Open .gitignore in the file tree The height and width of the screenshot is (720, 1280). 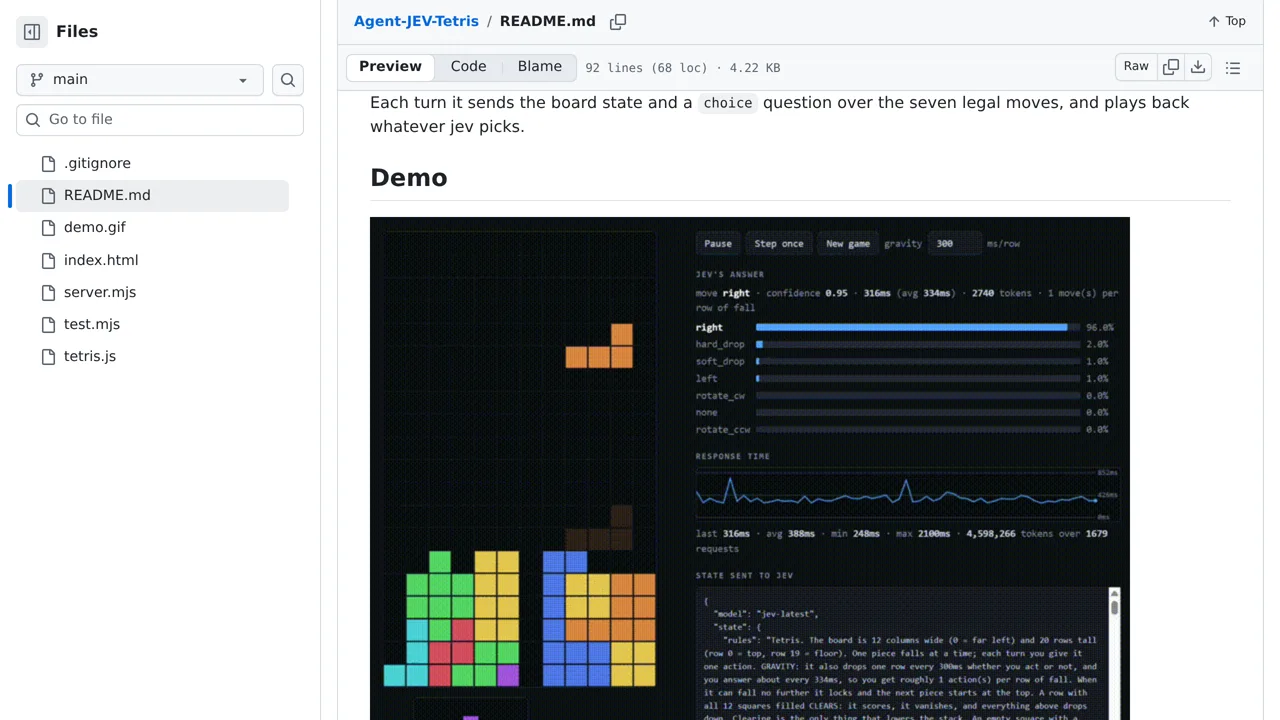(x=97, y=163)
